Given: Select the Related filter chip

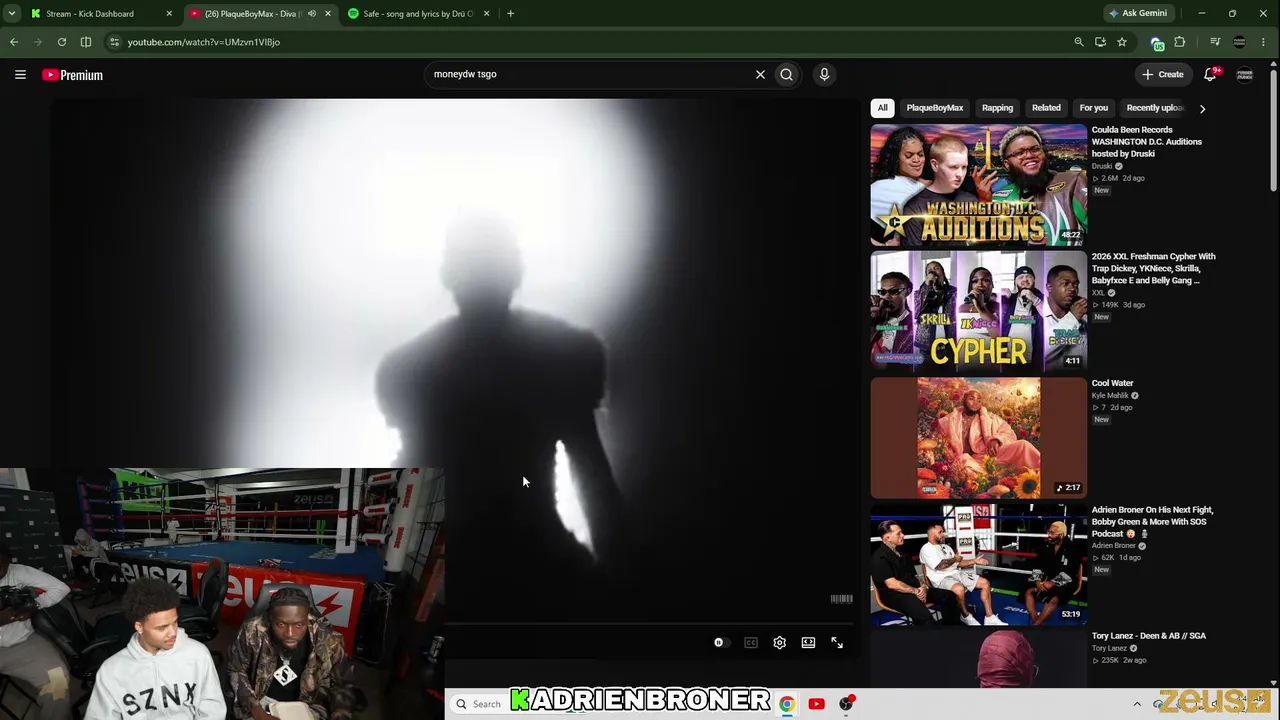Looking at the screenshot, I should pyautogui.click(x=1046, y=108).
